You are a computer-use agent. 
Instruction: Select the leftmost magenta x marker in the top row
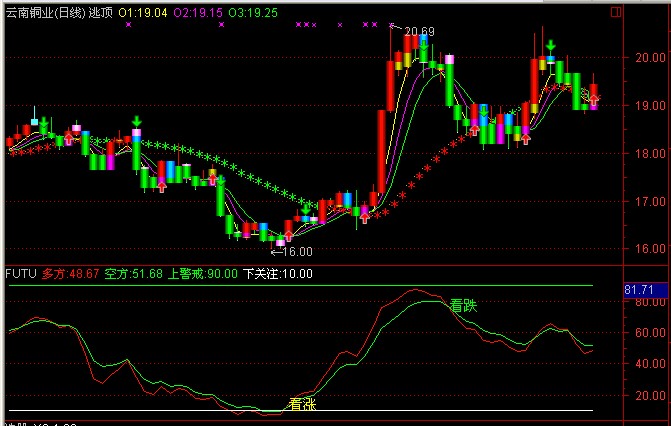tap(129, 24)
